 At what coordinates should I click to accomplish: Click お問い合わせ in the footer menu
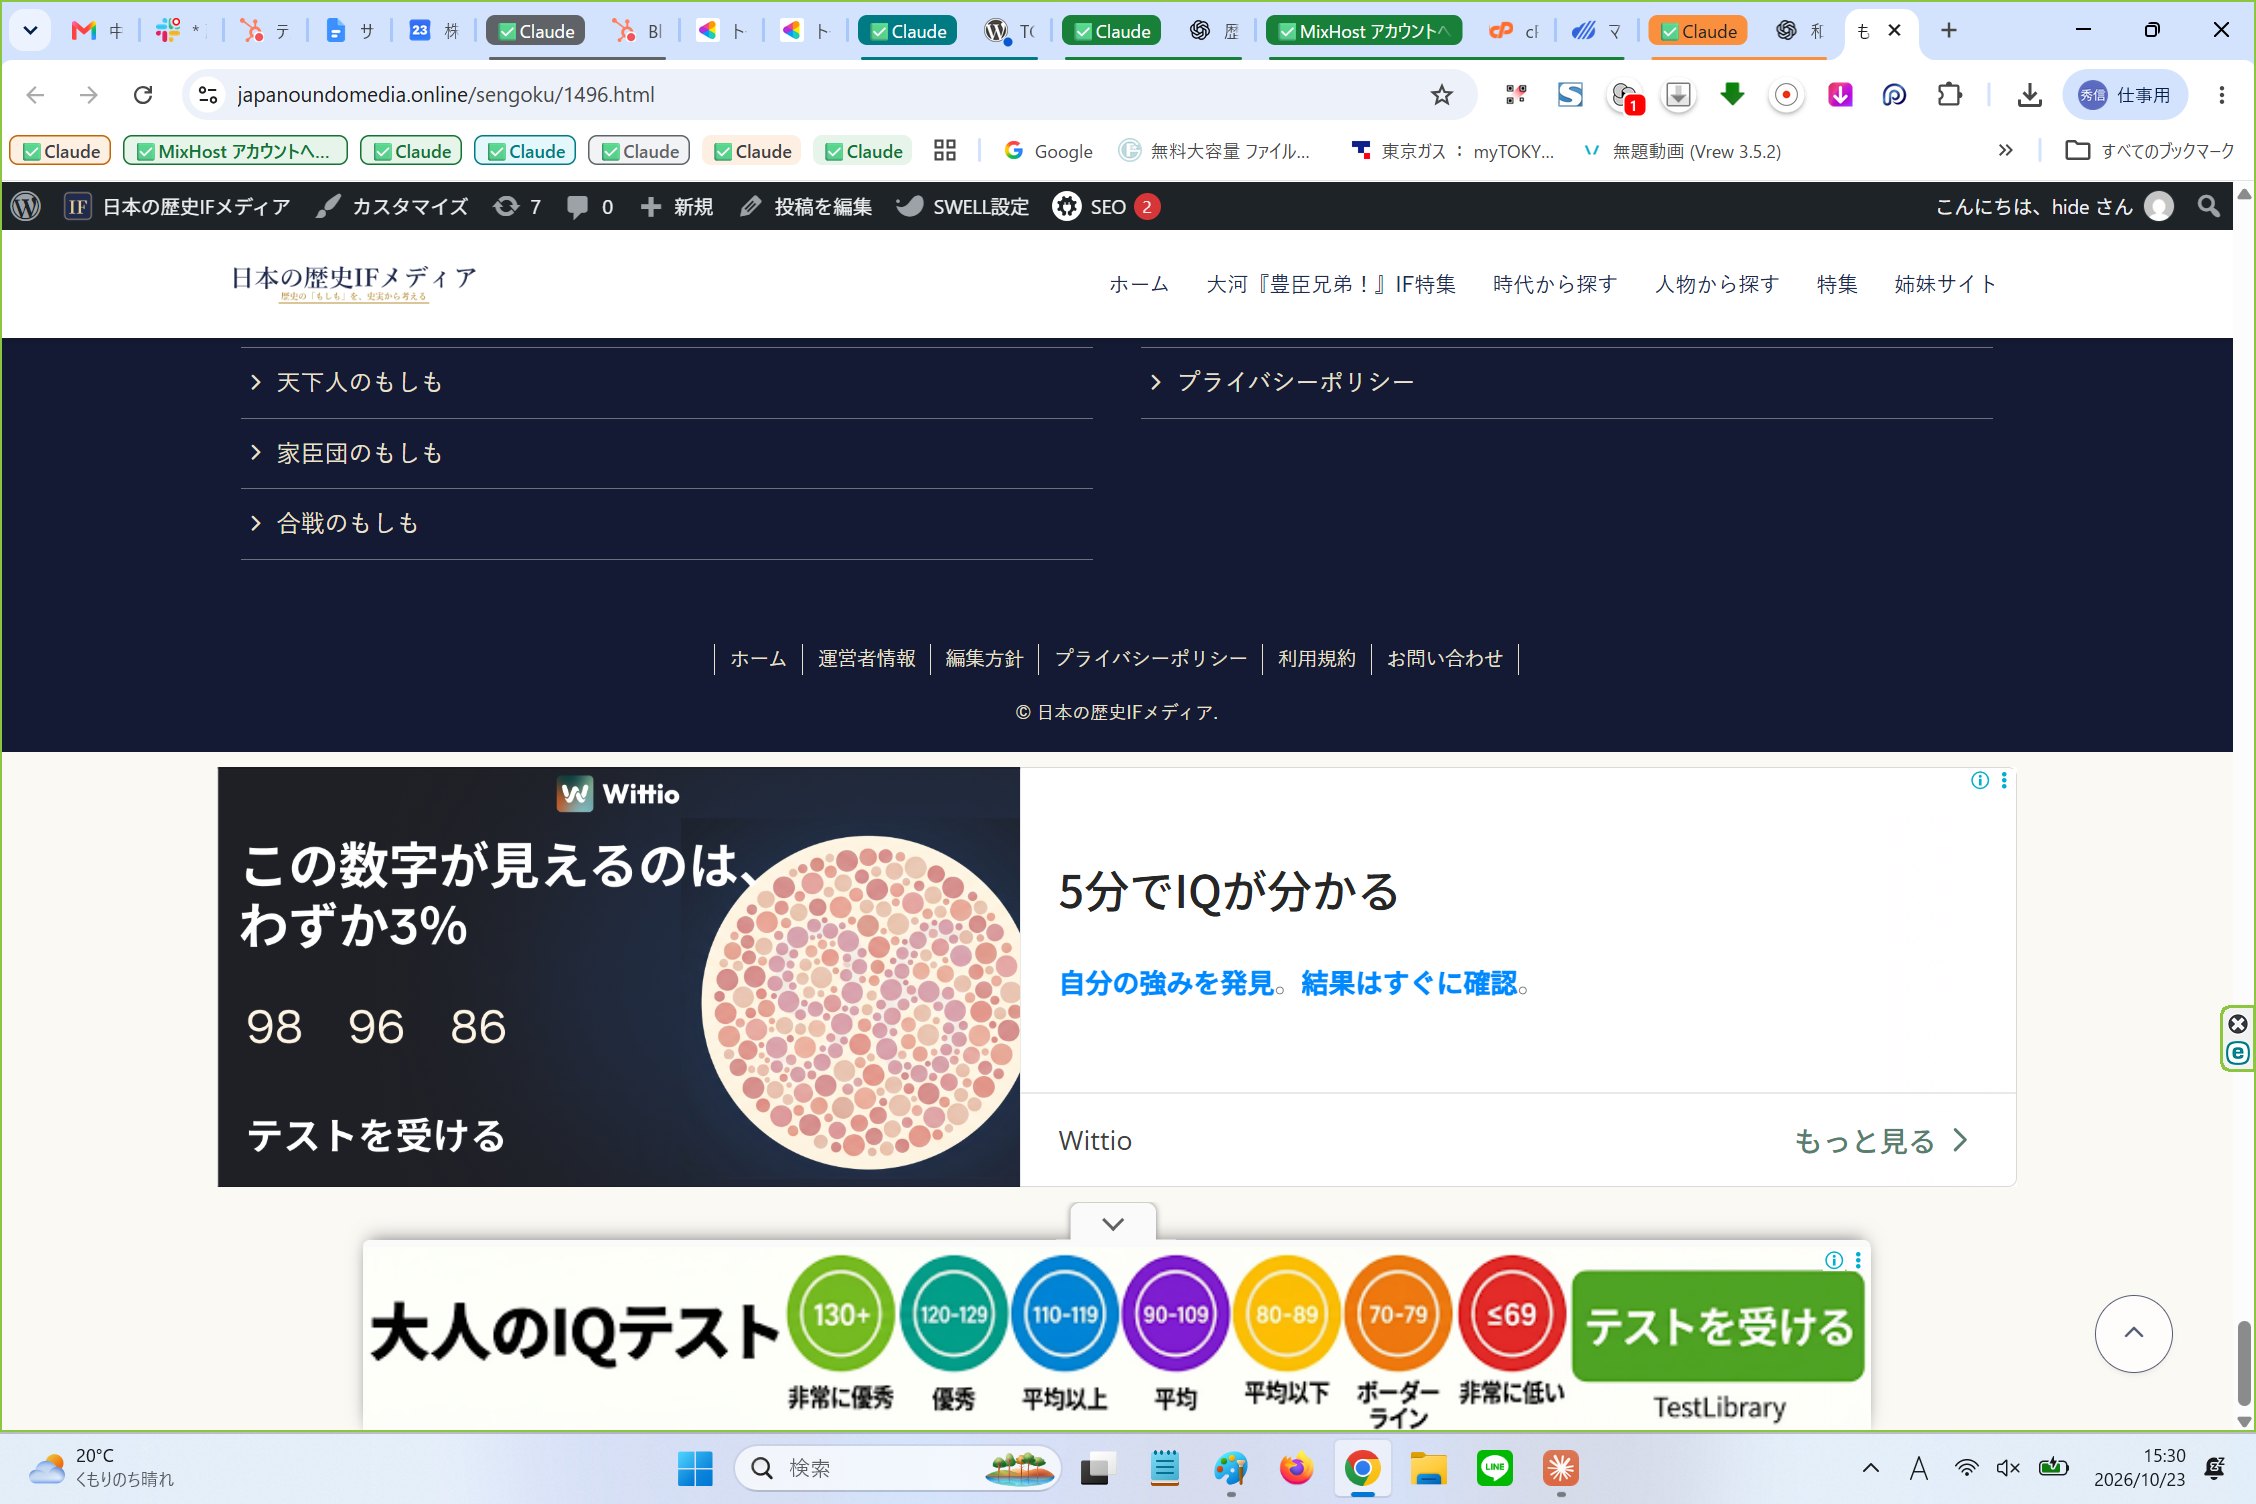[x=1444, y=659]
